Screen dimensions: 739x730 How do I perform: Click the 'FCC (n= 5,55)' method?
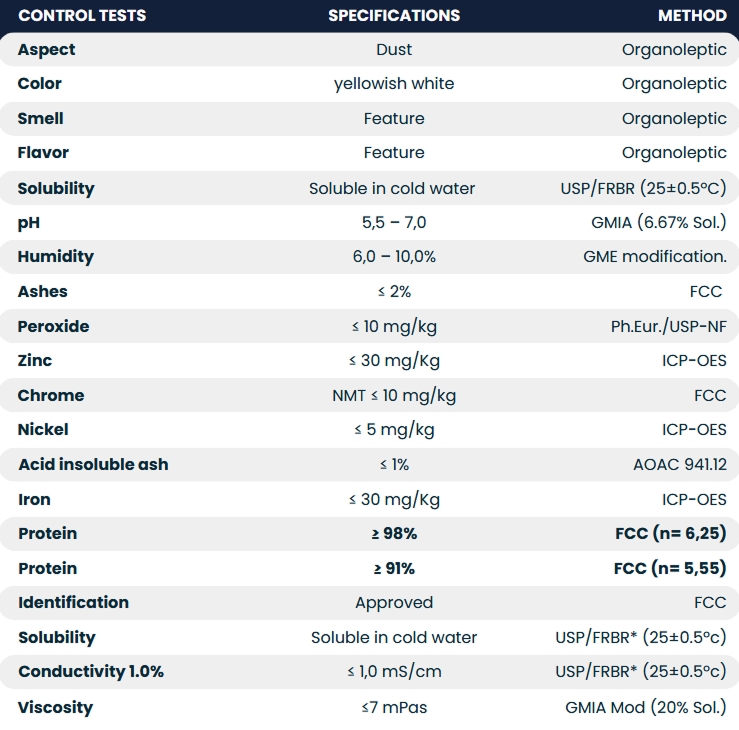(x=670, y=569)
